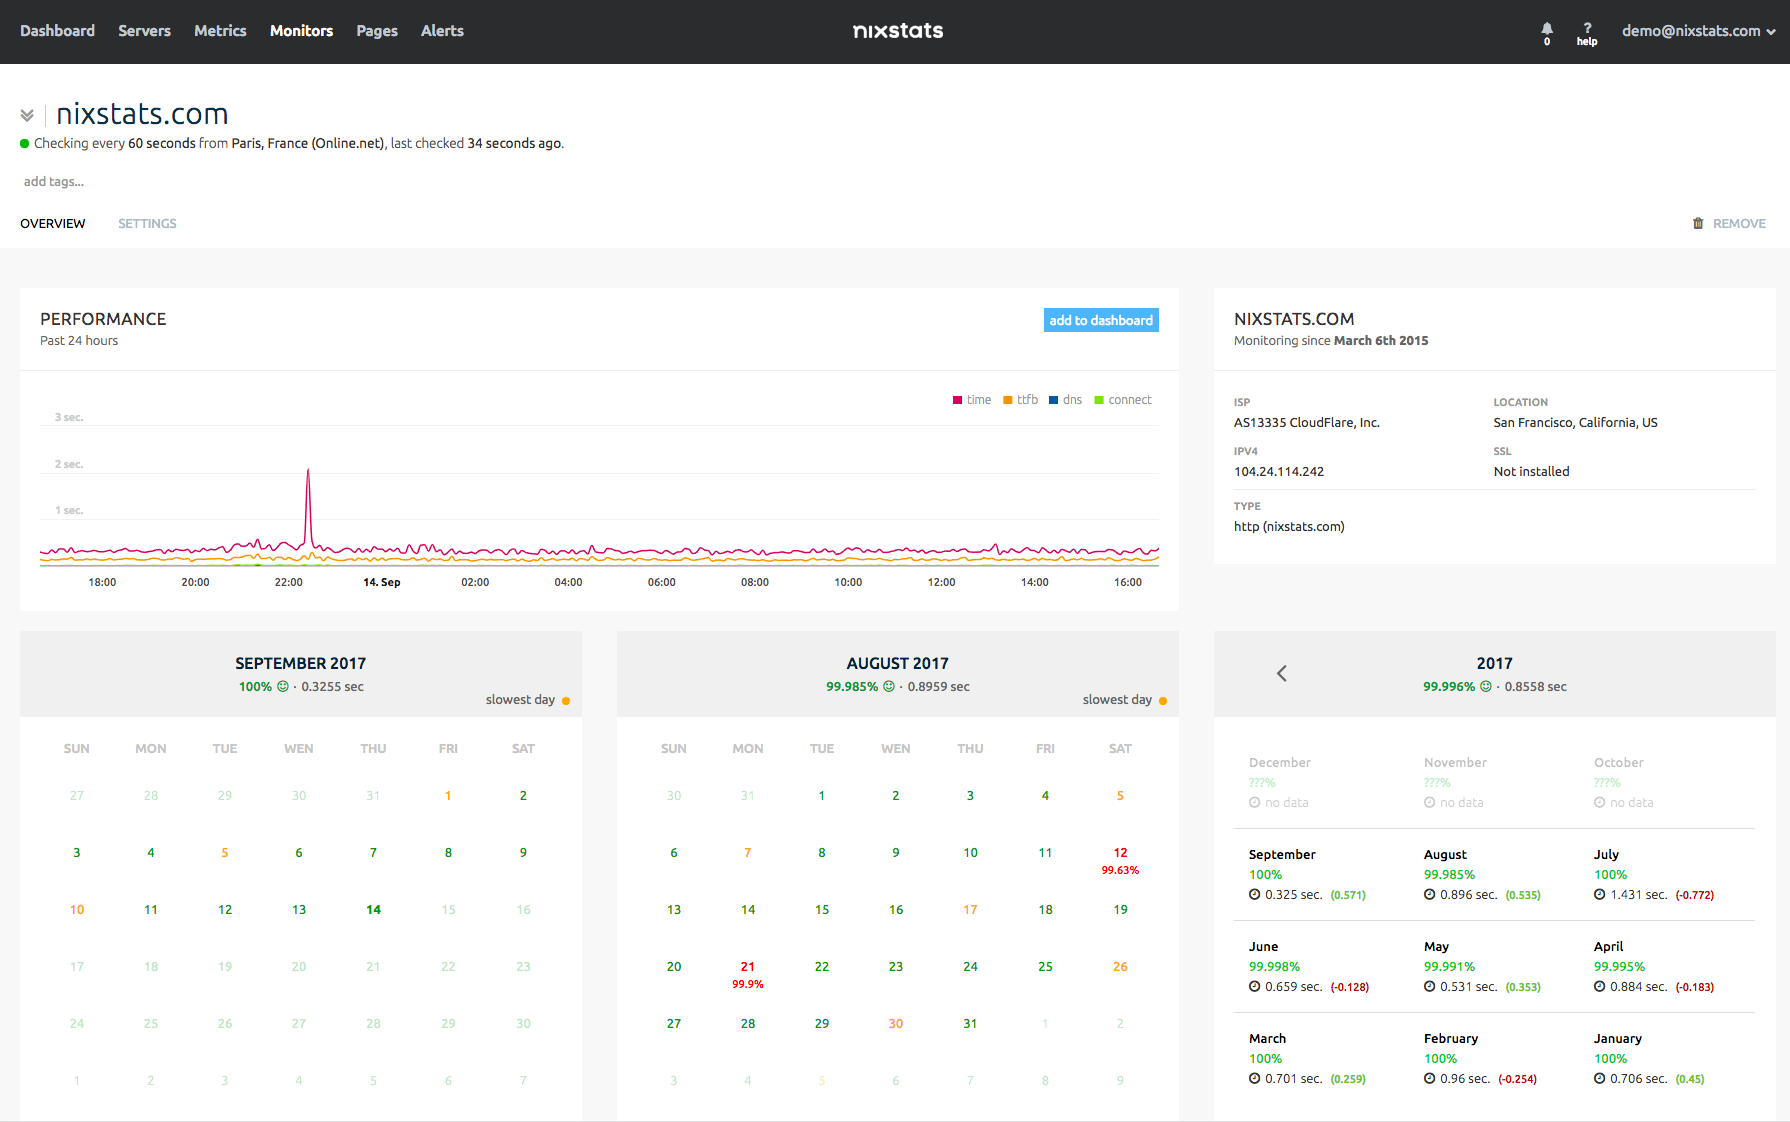
Task: Switch to the Settings tab
Action: click(x=147, y=223)
